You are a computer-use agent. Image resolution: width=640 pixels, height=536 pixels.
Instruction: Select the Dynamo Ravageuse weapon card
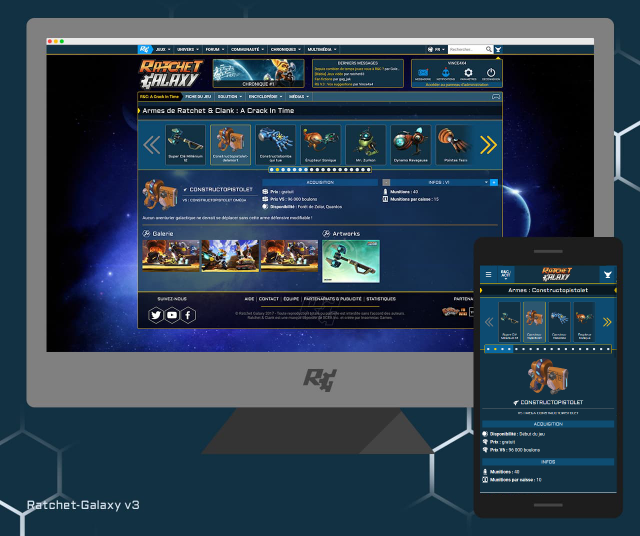411,145
